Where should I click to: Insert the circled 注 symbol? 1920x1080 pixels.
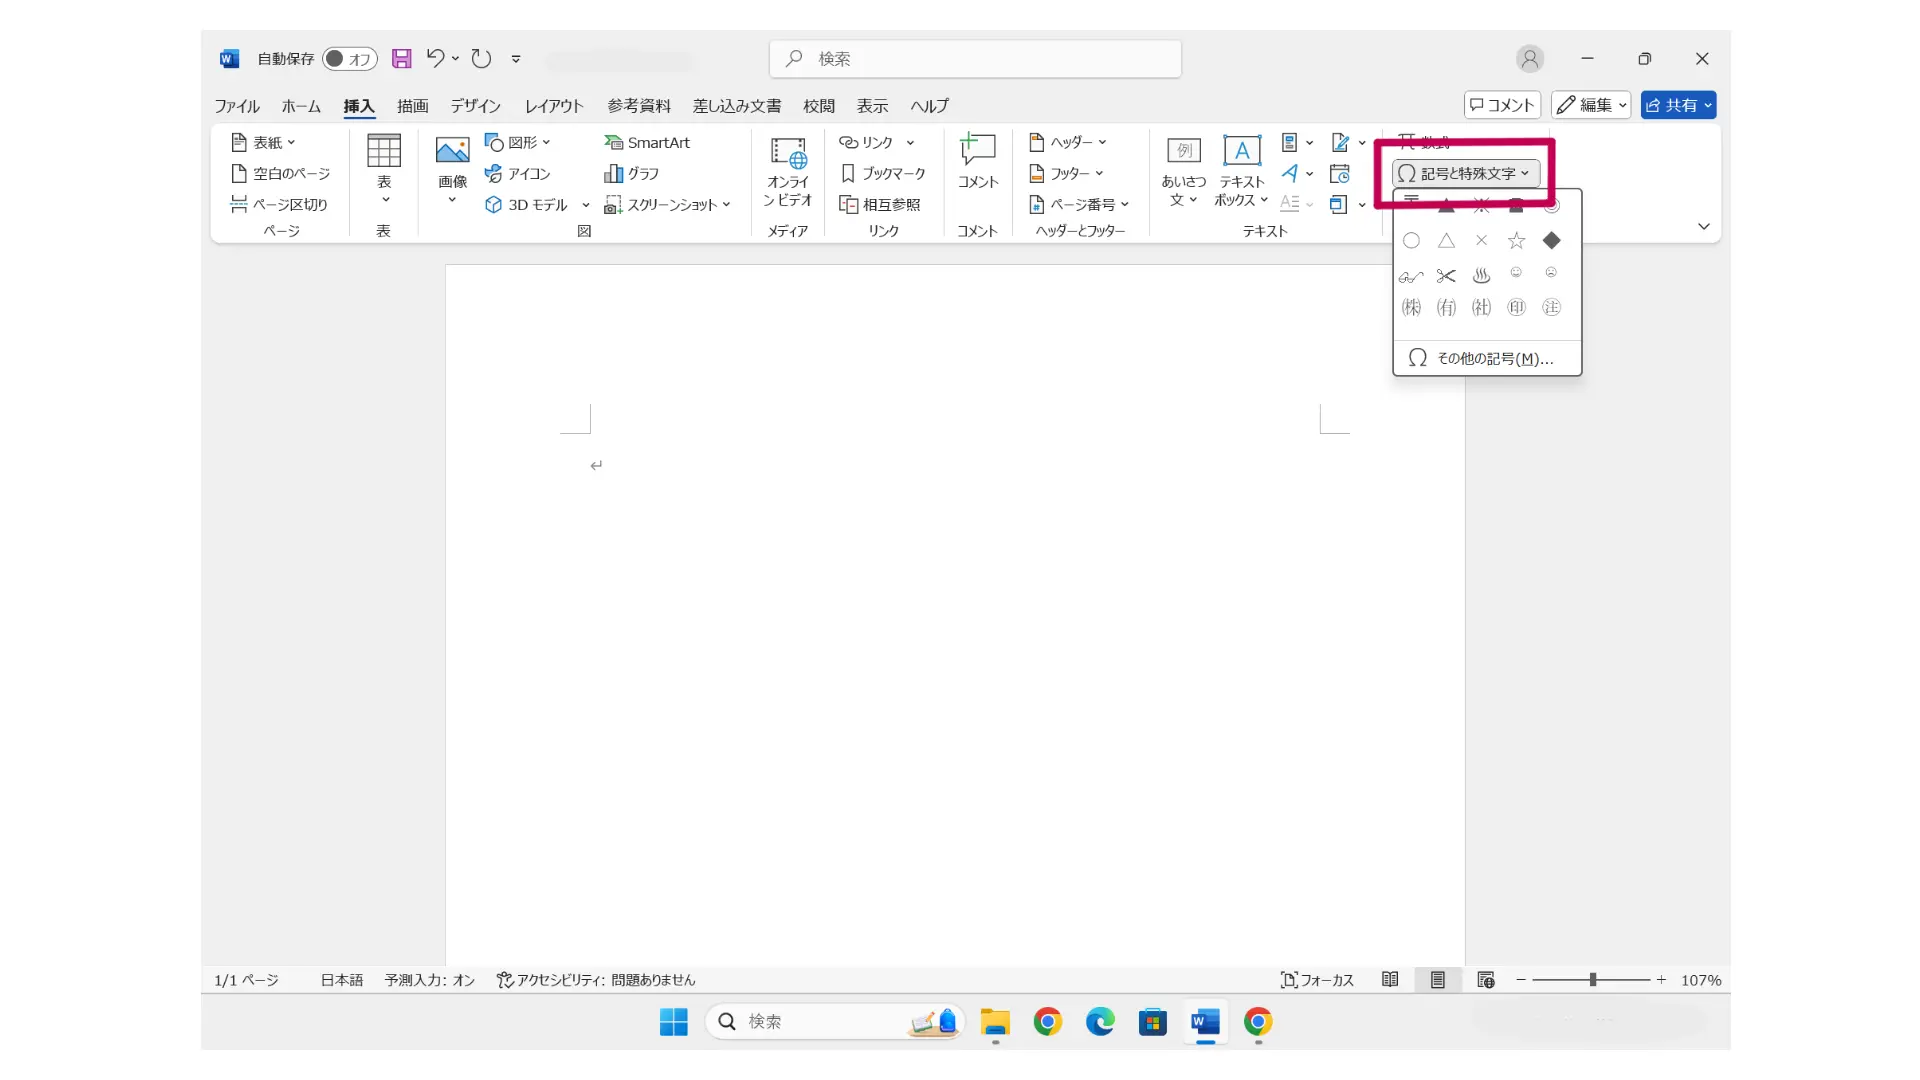click(1551, 308)
